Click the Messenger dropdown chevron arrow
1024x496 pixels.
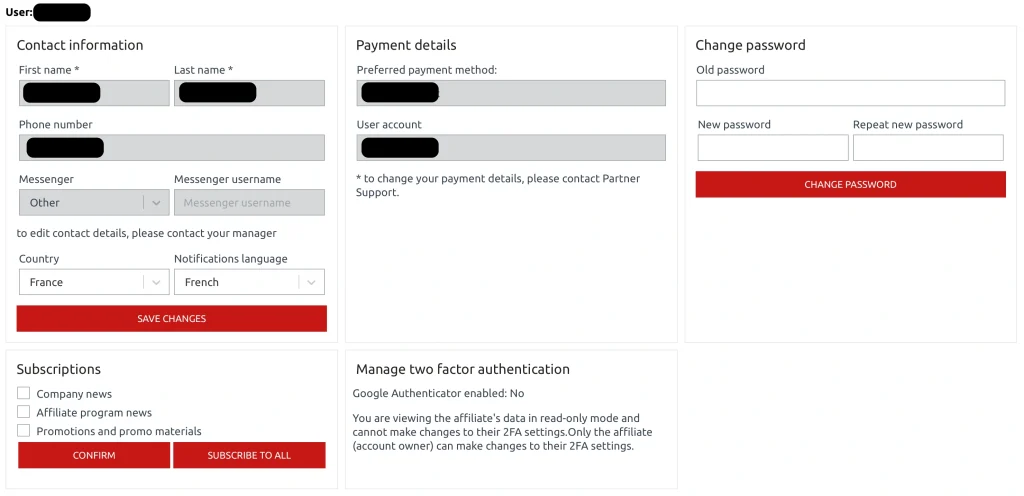coord(156,203)
